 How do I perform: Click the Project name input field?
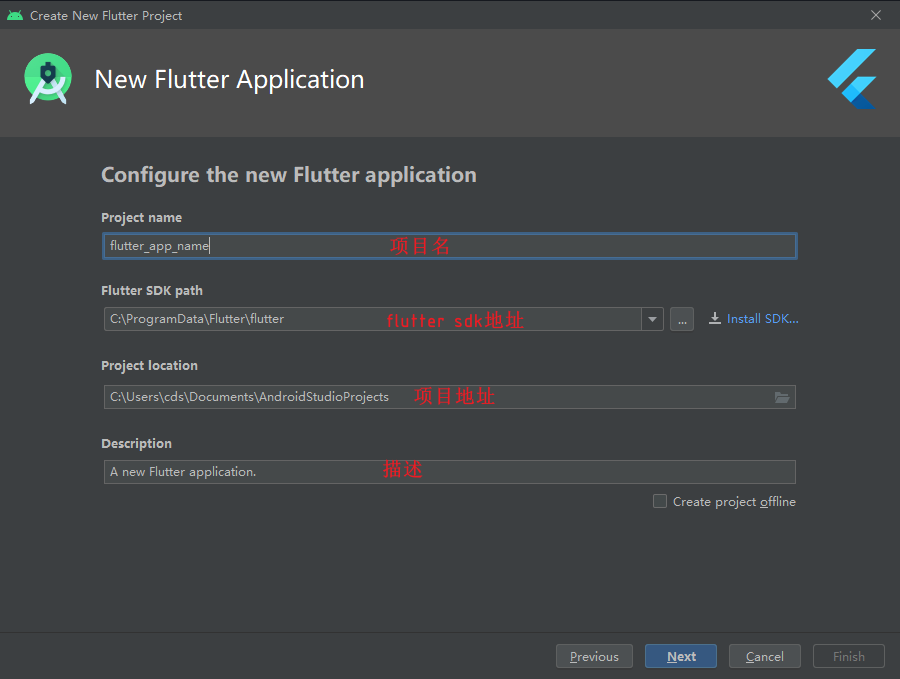(449, 246)
